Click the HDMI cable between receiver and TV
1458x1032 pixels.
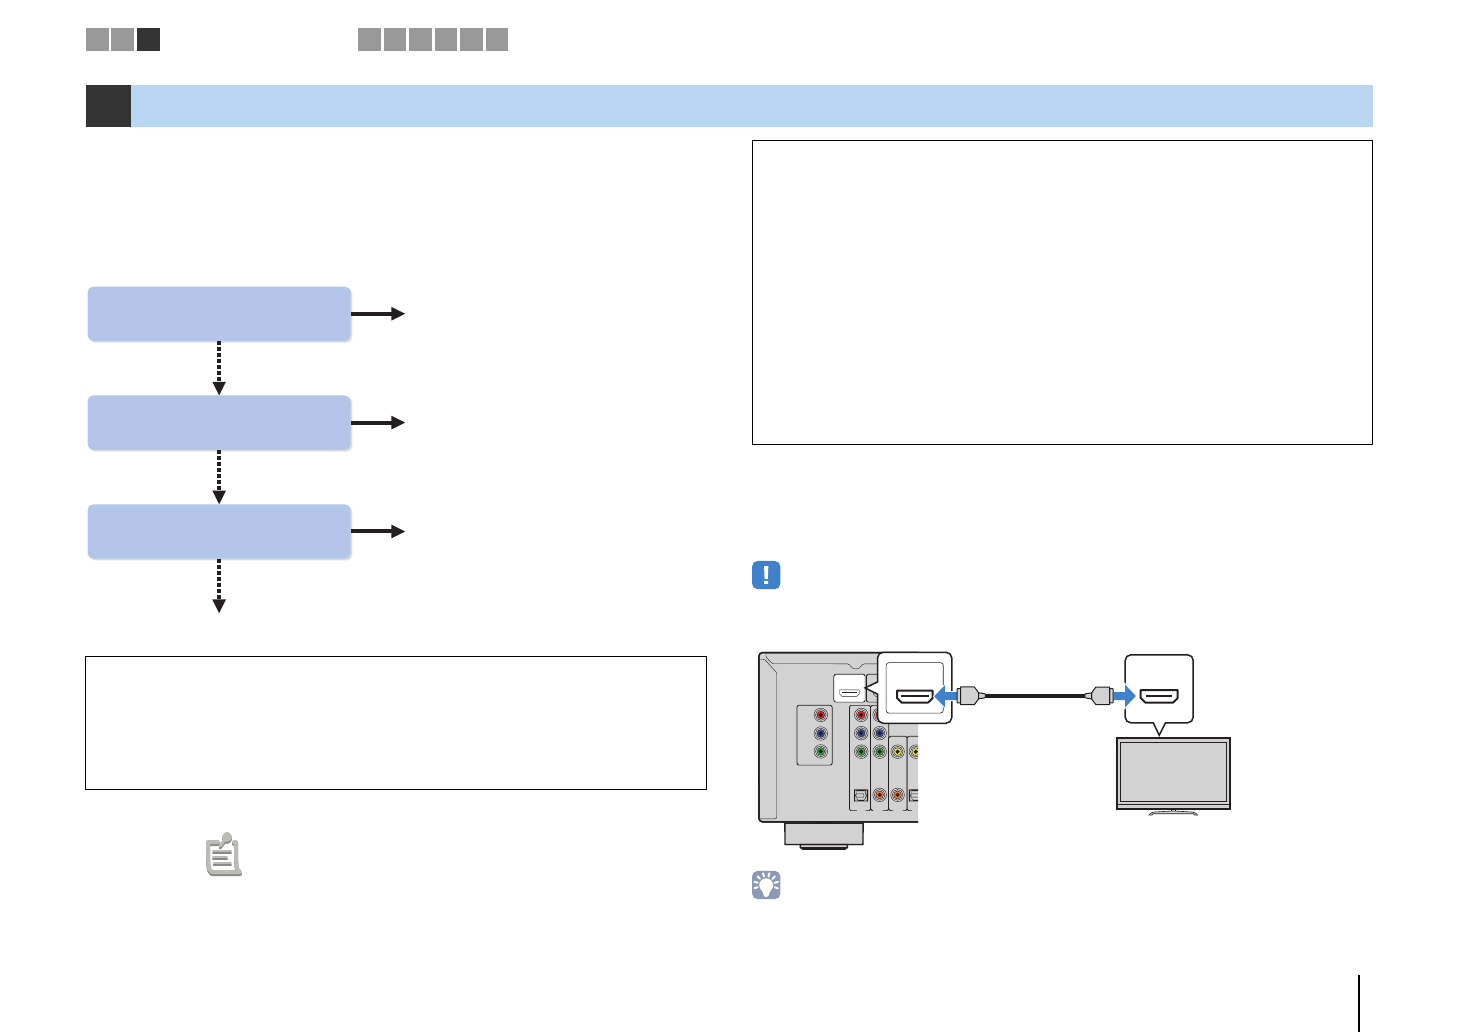click(1035, 695)
